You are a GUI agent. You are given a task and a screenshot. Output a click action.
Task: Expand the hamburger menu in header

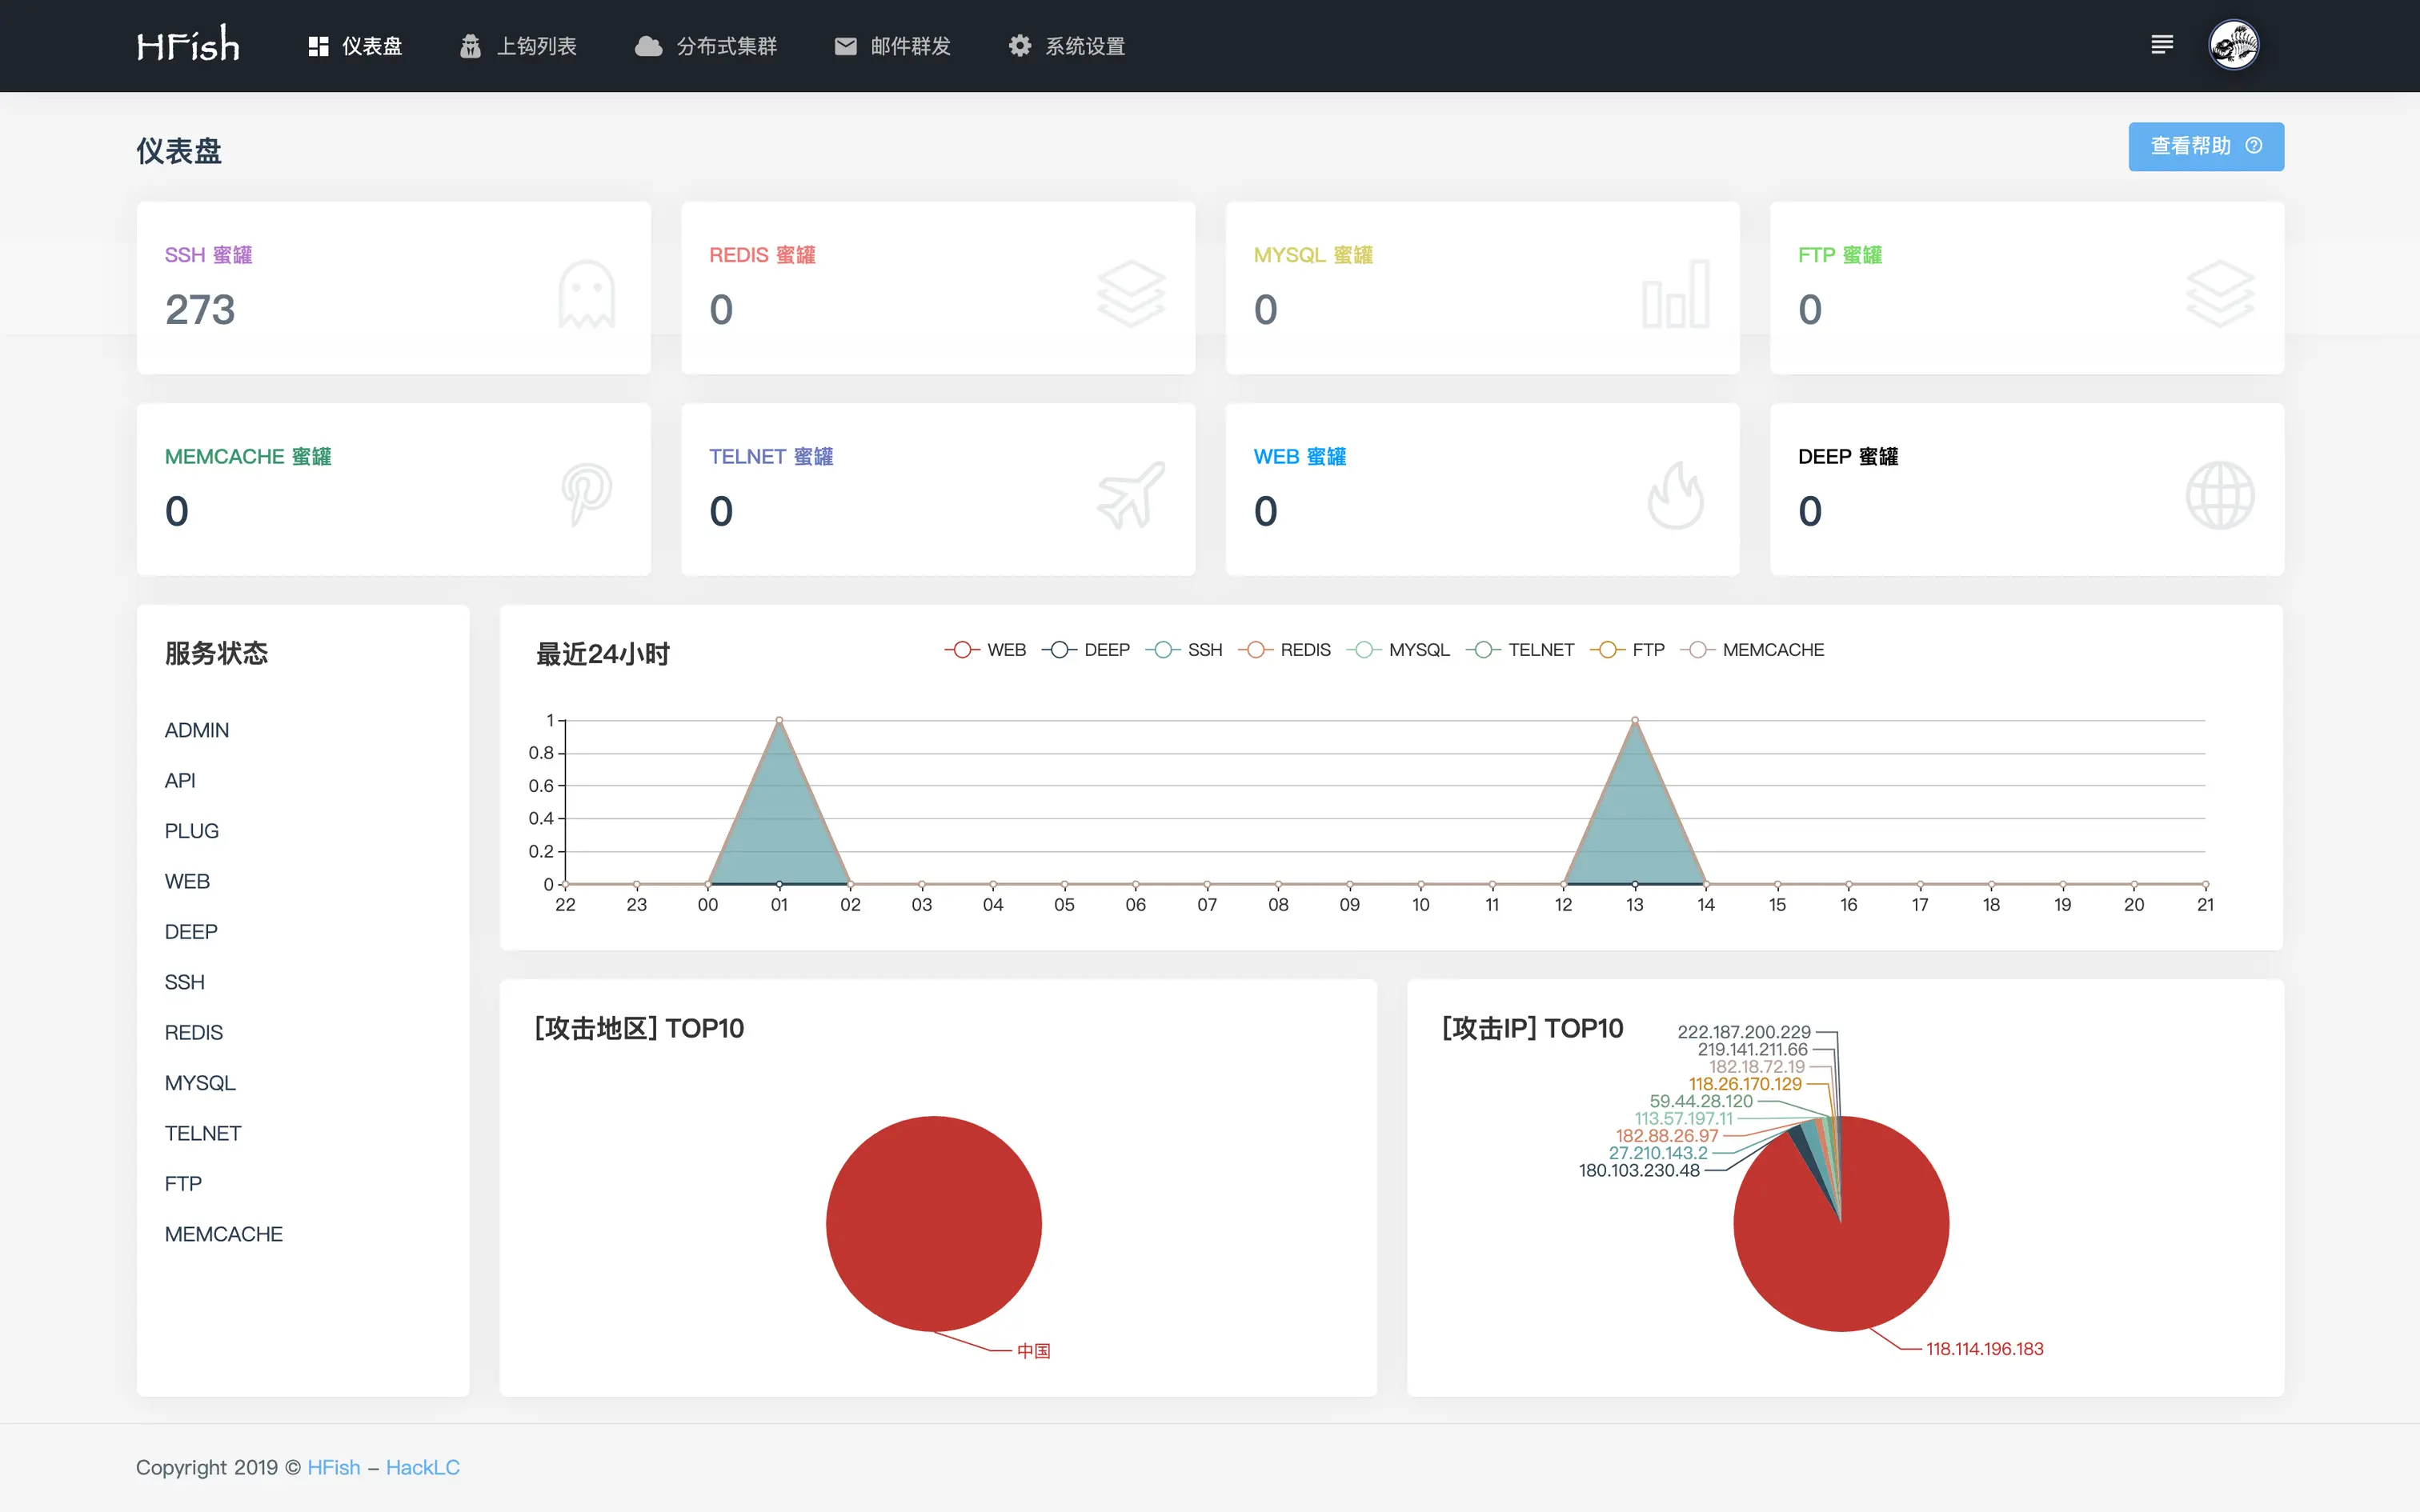[2162, 45]
